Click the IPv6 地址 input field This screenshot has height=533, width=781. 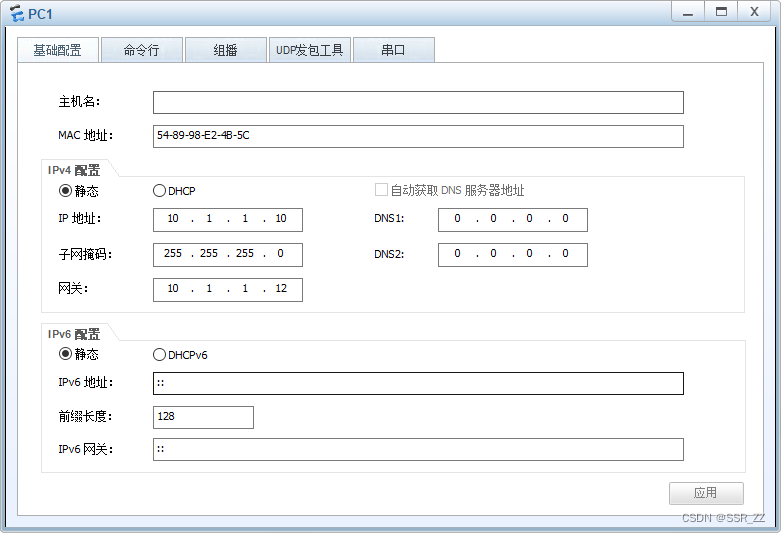coord(418,384)
